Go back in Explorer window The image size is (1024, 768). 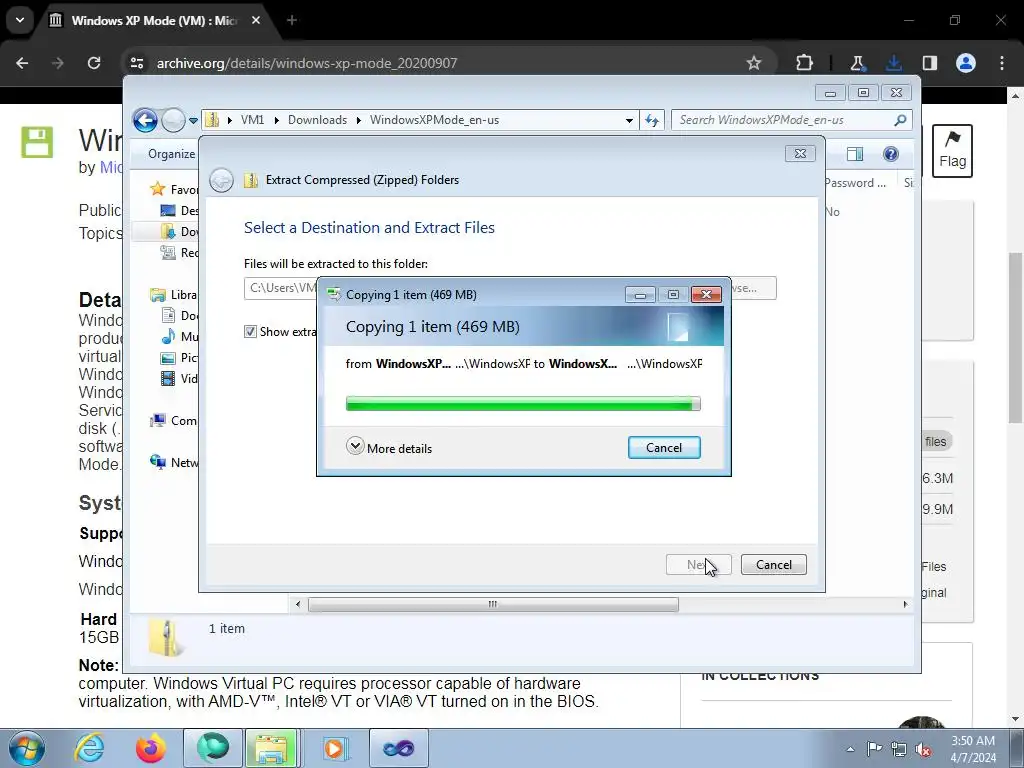[145, 120]
